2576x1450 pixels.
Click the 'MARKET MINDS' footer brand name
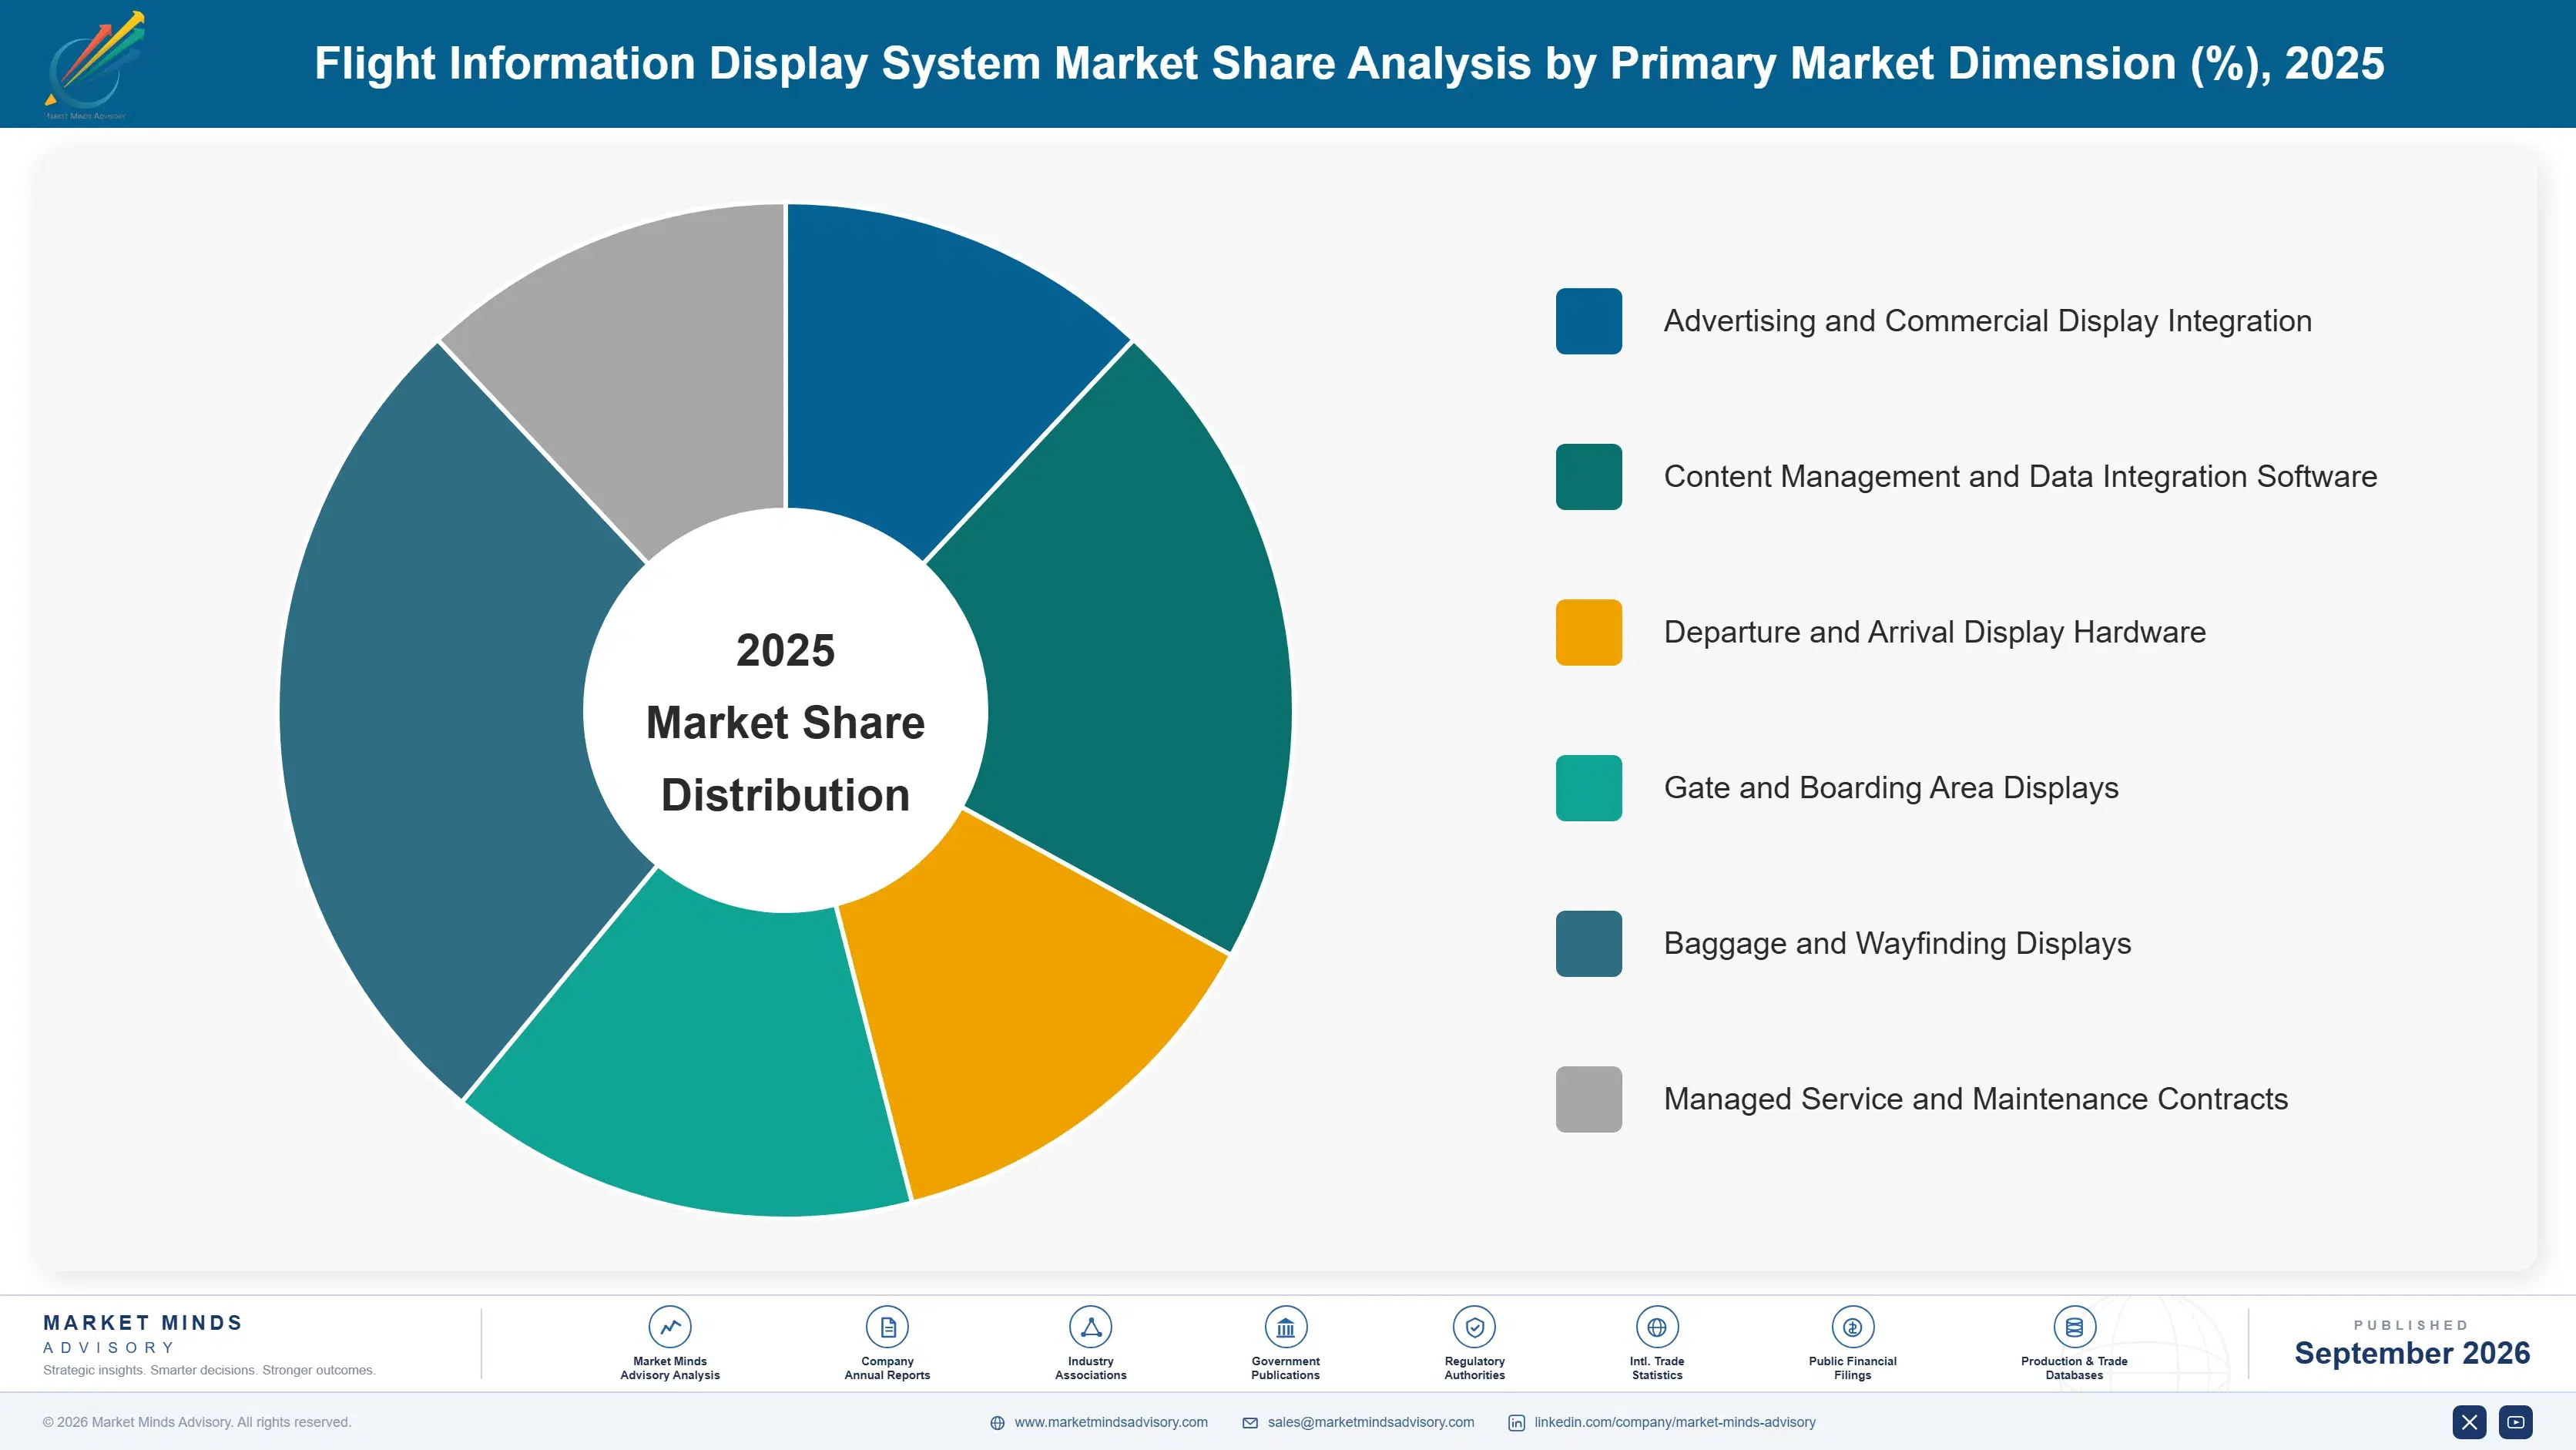pos(143,1322)
